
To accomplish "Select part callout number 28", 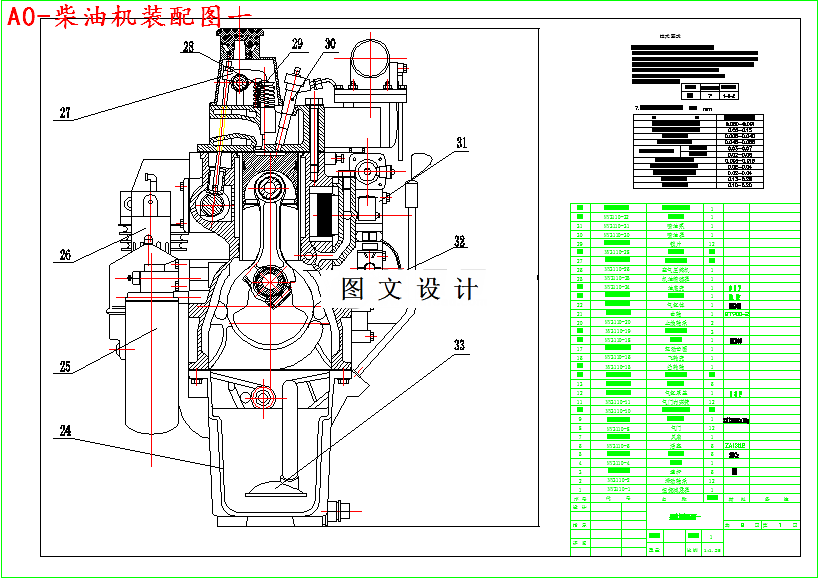I will (188, 47).
